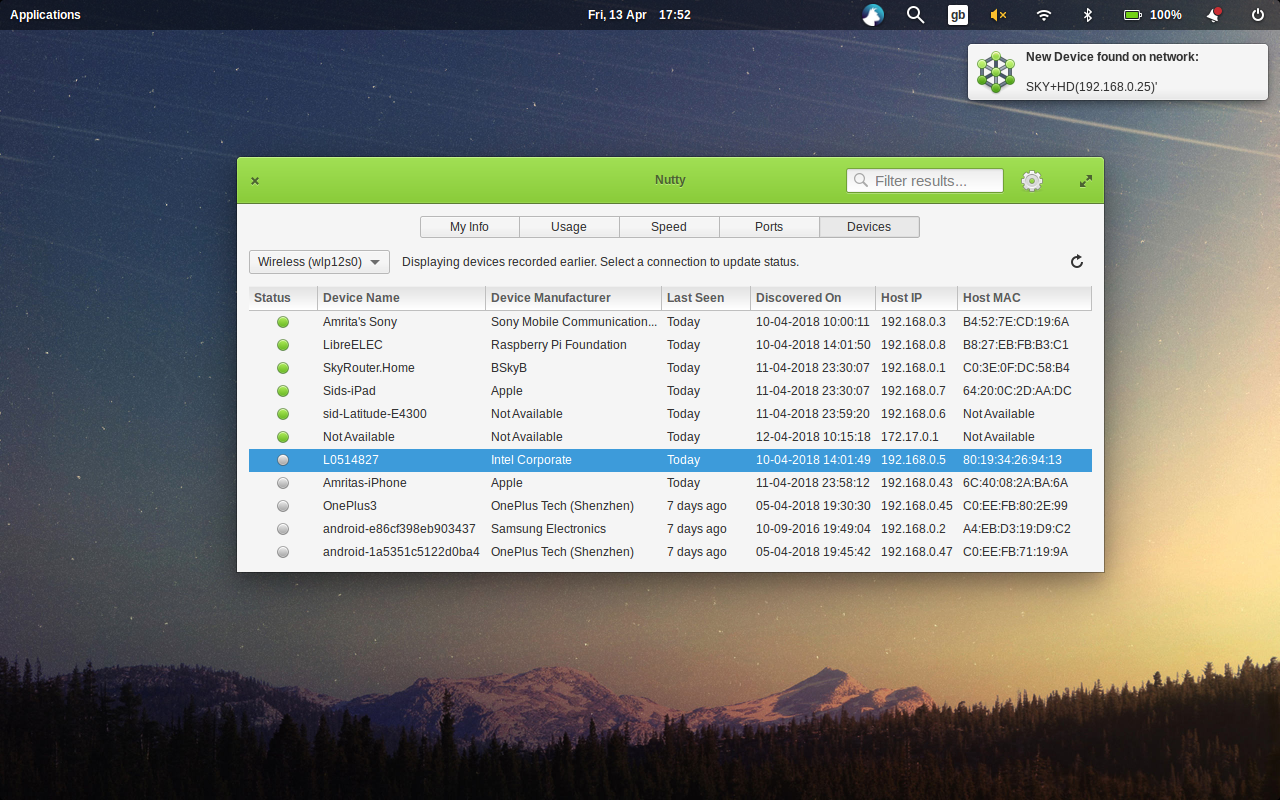Click gray status dot for L0514827
This screenshot has height=800, width=1280.
[x=283, y=460]
